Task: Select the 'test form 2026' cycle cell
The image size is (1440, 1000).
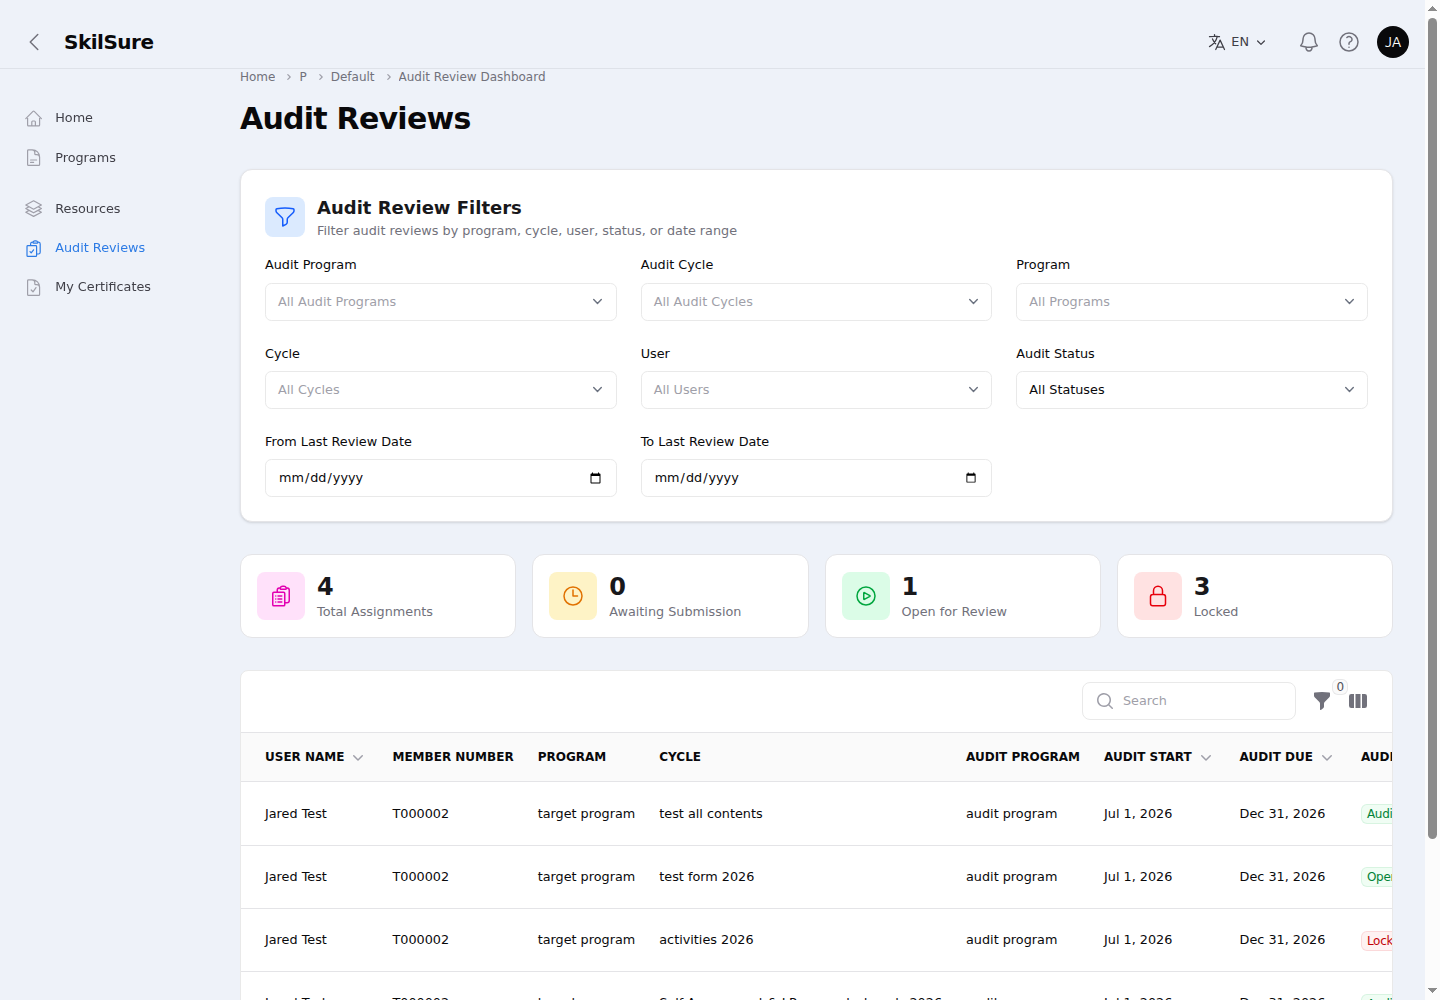Action: pos(707,877)
